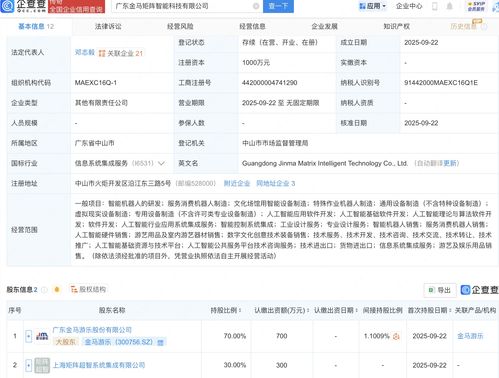The height and width of the screenshot is (378, 499).
Task: Switch to the 企业发展 tab
Action: point(324,26)
